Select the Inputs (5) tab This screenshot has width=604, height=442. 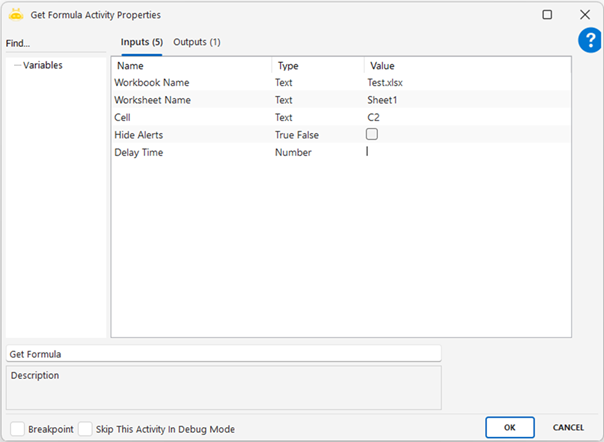(x=141, y=42)
